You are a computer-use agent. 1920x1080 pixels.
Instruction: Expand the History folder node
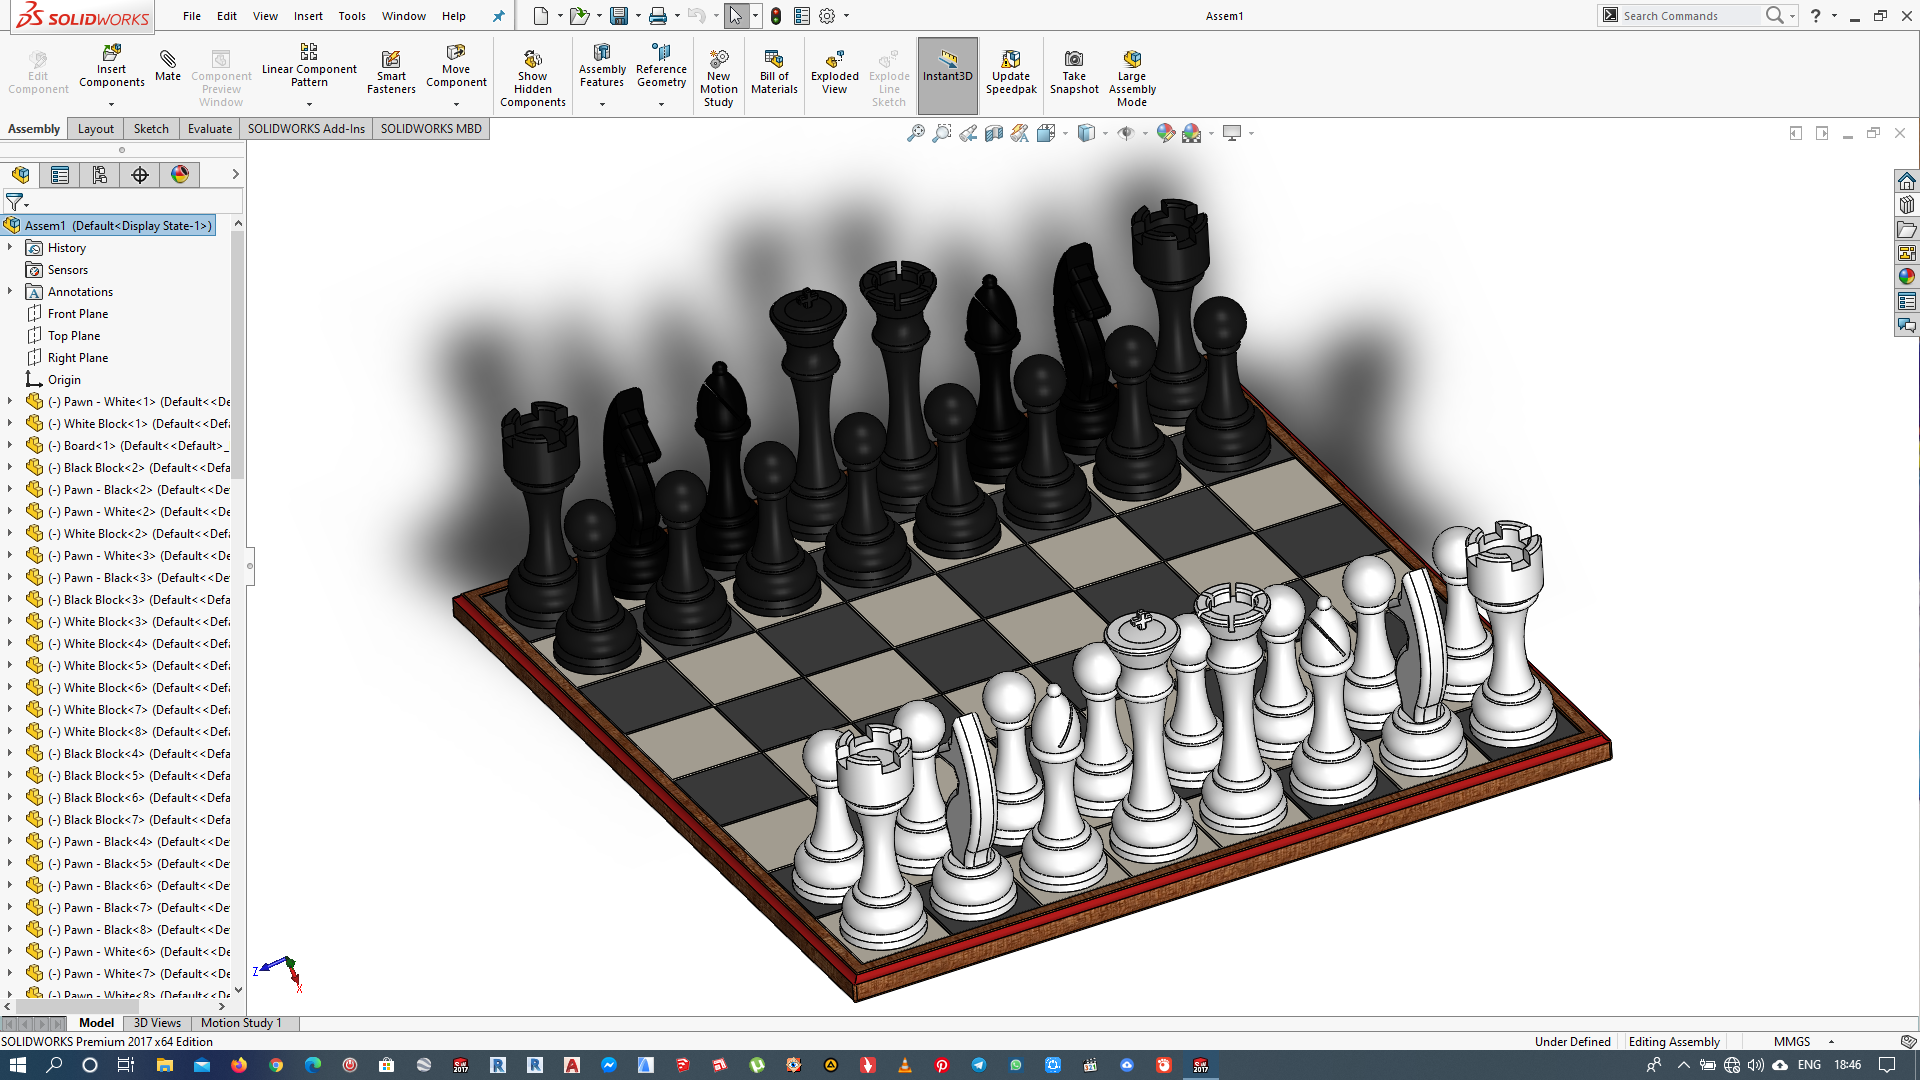[x=10, y=248]
